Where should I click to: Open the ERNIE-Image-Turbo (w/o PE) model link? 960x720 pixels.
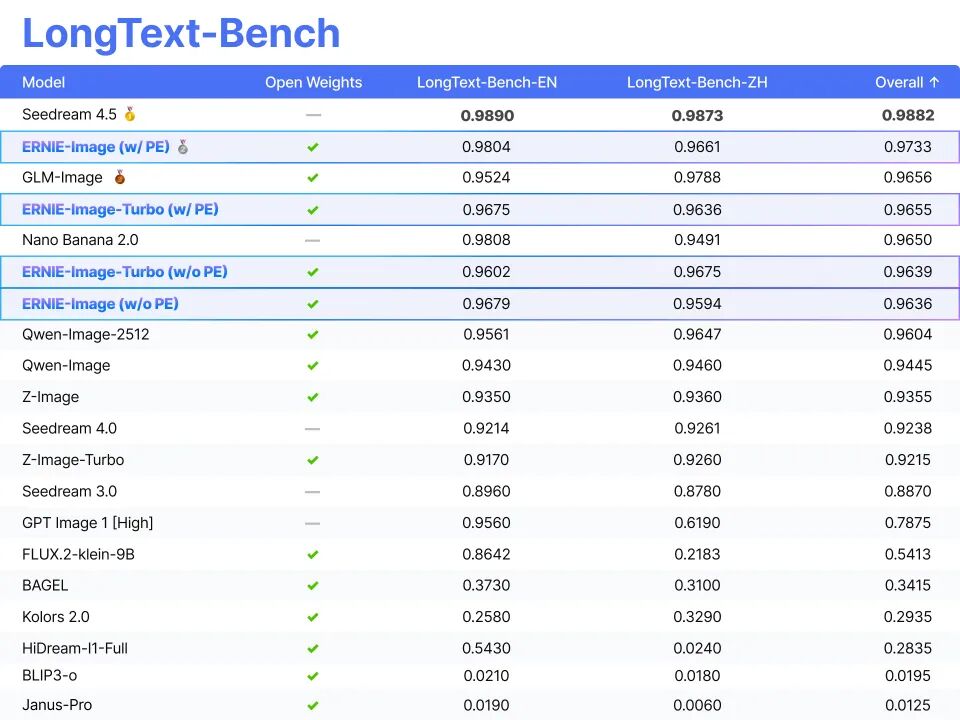(x=124, y=272)
